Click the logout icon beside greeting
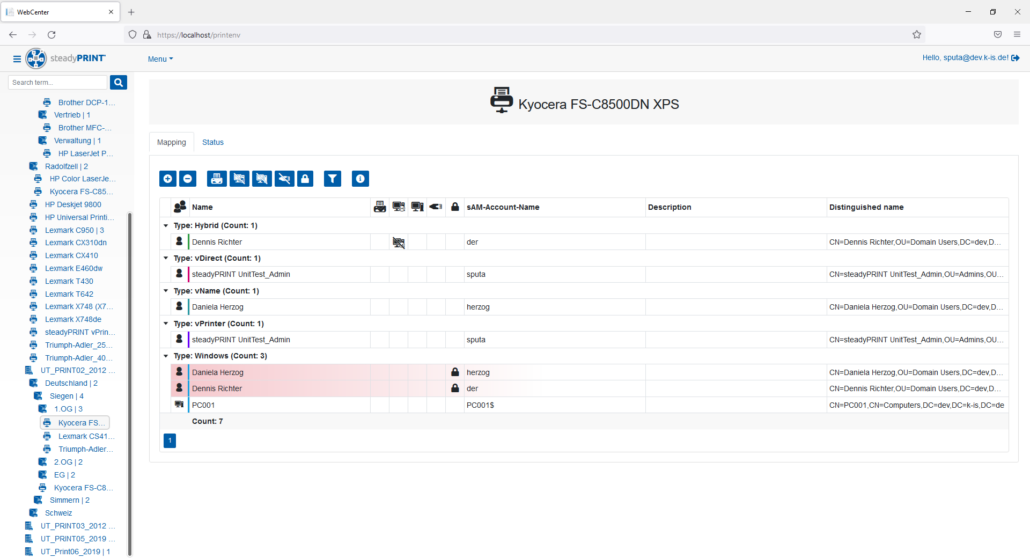This screenshot has width=1030, height=558. (x=1016, y=58)
